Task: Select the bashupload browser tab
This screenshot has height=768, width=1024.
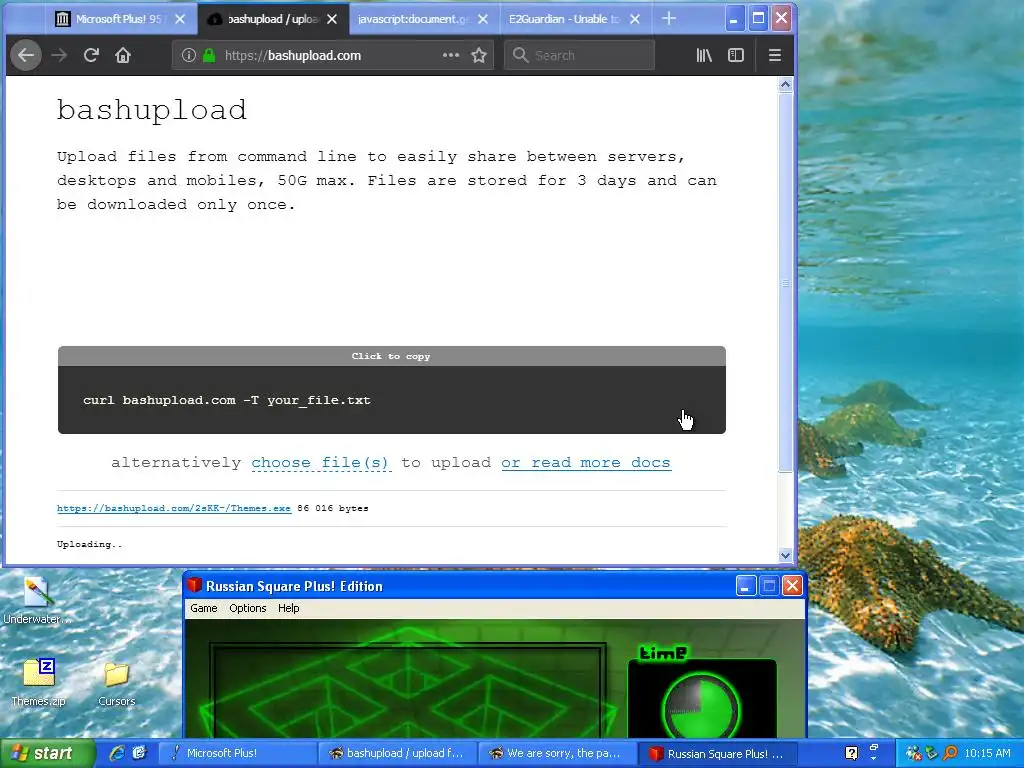Action: [x=273, y=19]
